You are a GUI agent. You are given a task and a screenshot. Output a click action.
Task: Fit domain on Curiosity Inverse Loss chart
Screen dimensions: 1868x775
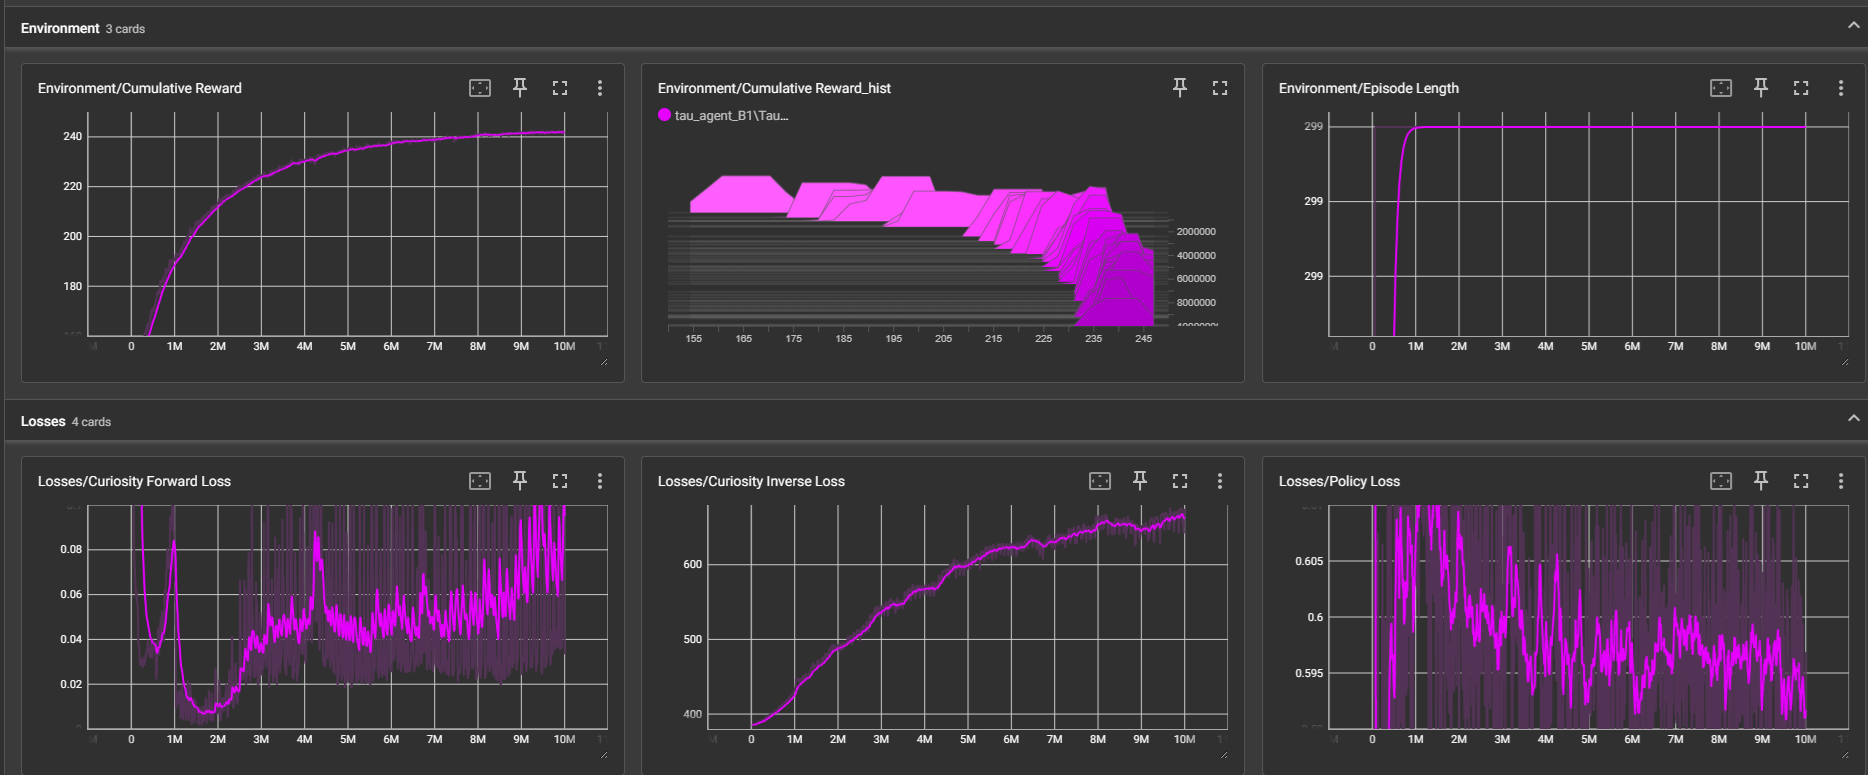tap(1100, 481)
